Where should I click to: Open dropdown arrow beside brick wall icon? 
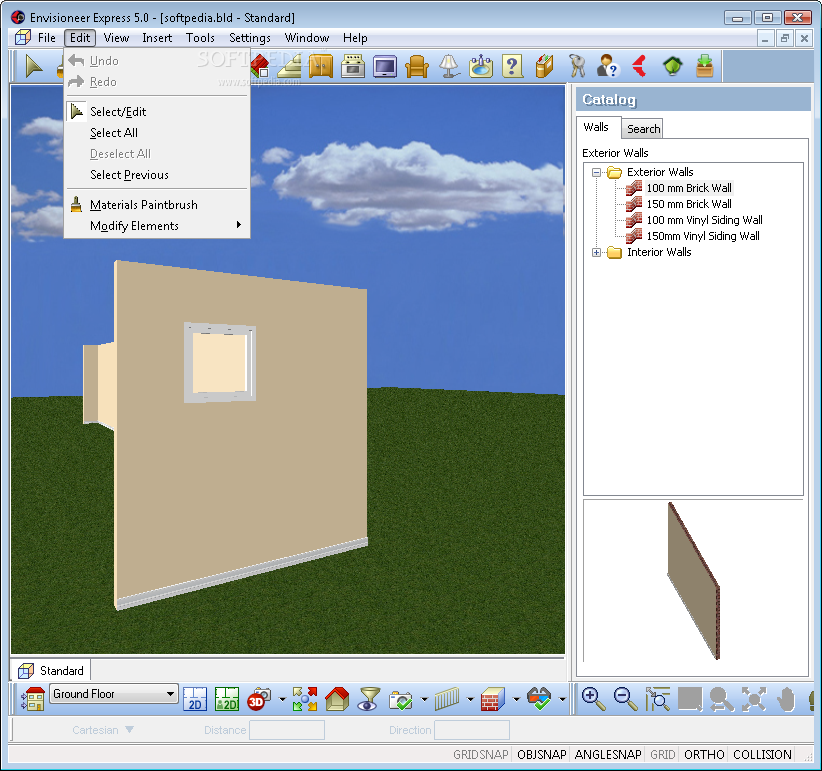[x=516, y=699]
